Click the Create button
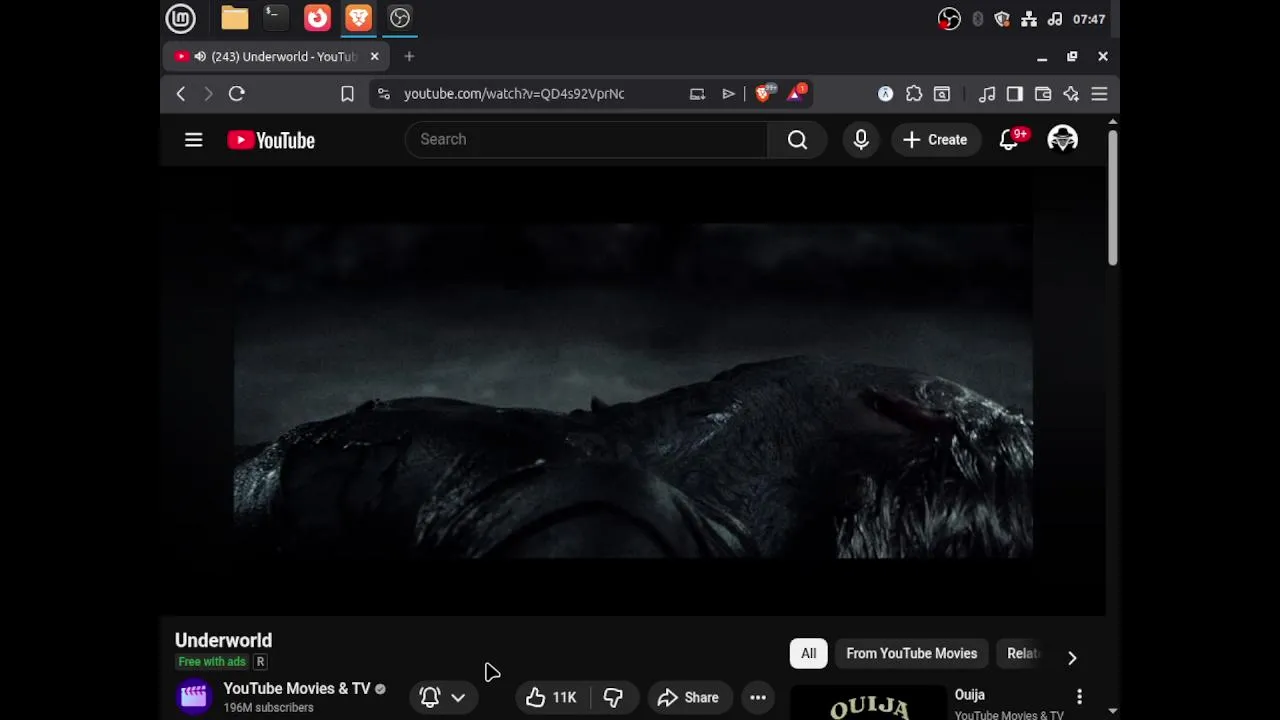 (935, 140)
